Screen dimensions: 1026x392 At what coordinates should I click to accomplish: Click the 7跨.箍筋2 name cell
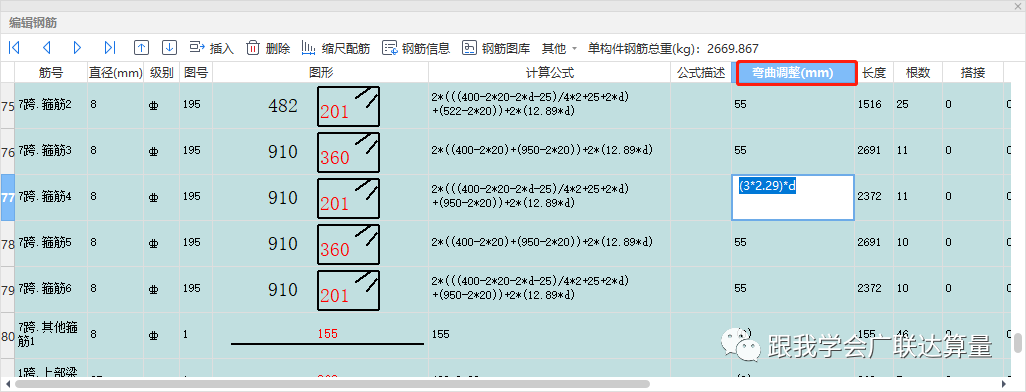pos(51,105)
